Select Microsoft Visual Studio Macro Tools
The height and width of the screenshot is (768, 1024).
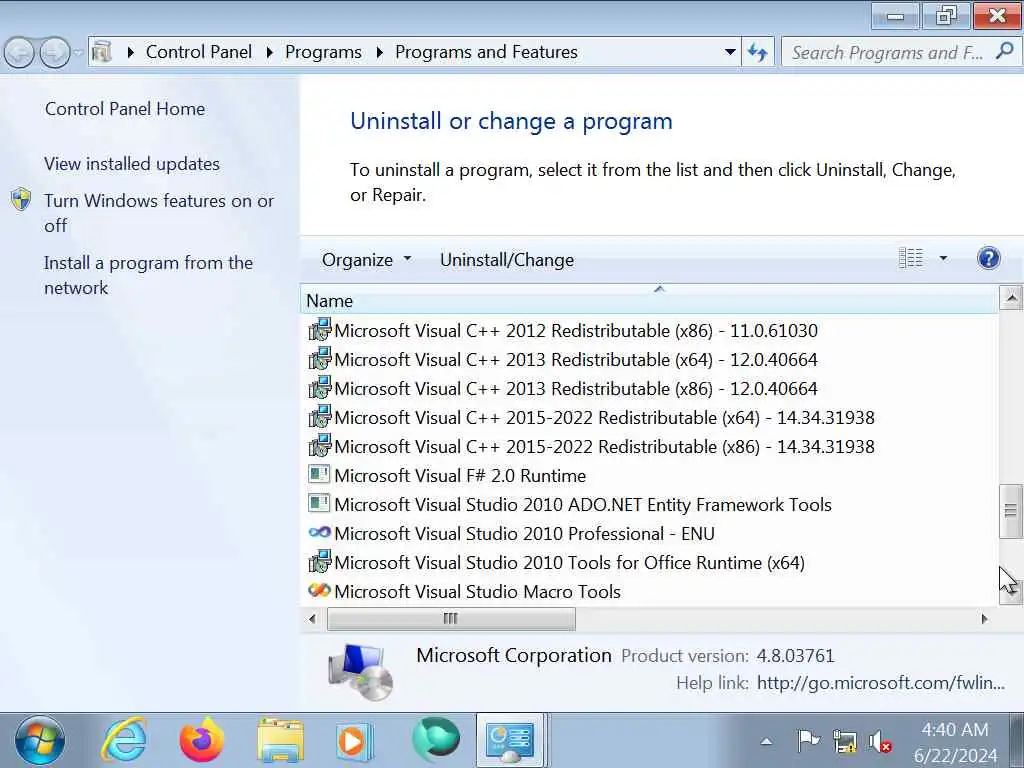point(464,591)
